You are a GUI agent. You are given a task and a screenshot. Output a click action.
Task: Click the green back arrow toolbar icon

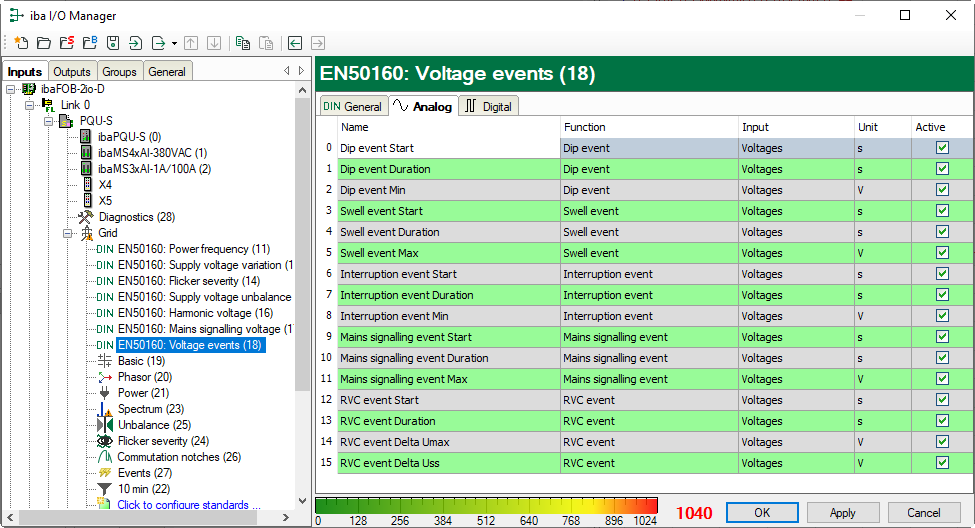(x=295, y=43)
